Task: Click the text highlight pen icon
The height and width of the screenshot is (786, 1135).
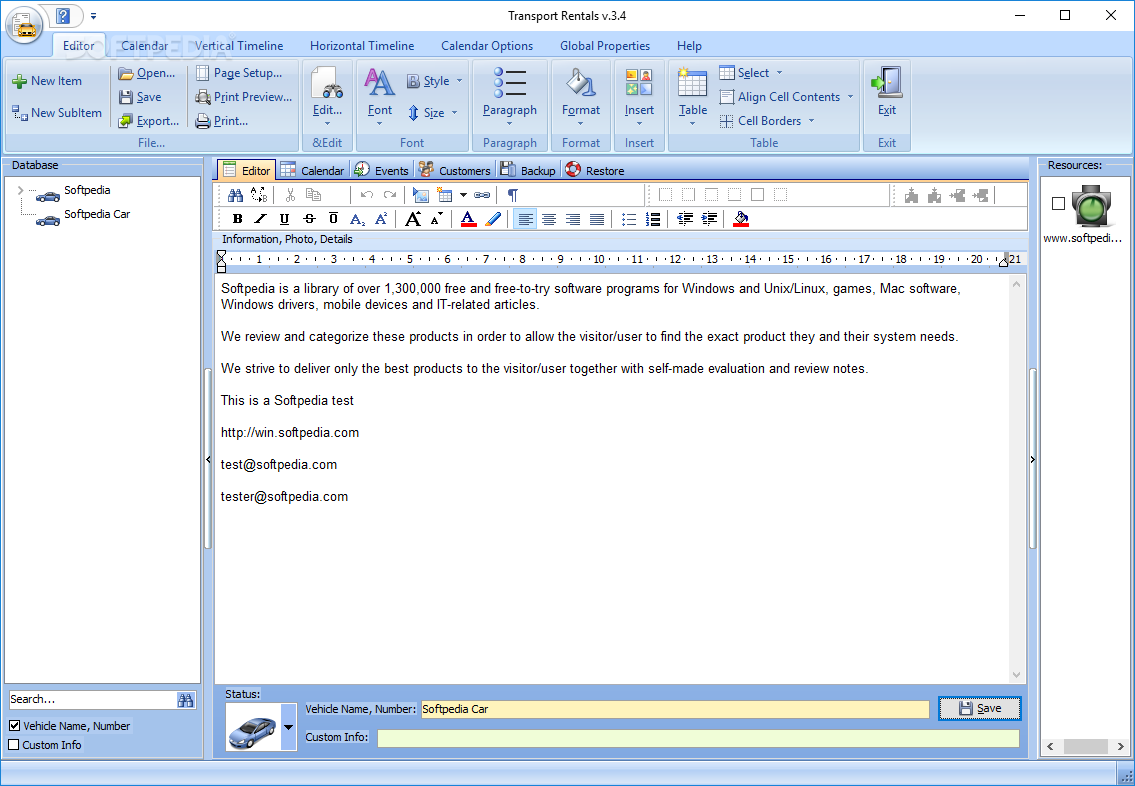Action: tap(493, 219)
